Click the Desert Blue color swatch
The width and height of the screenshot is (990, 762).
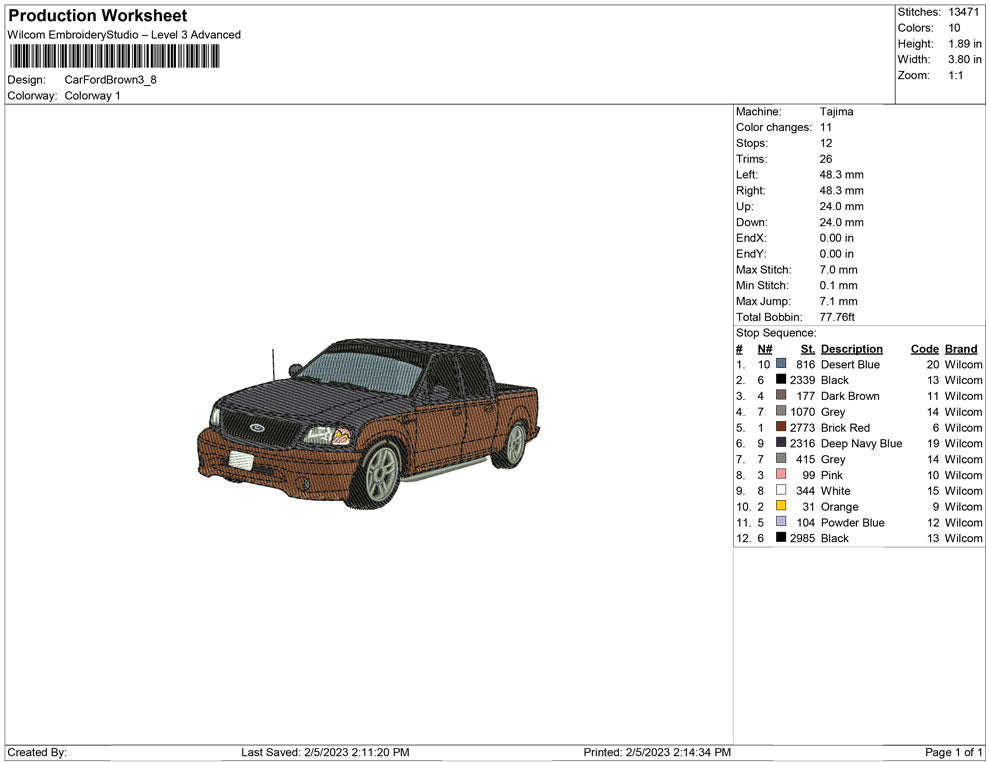[x=781, y=364]
